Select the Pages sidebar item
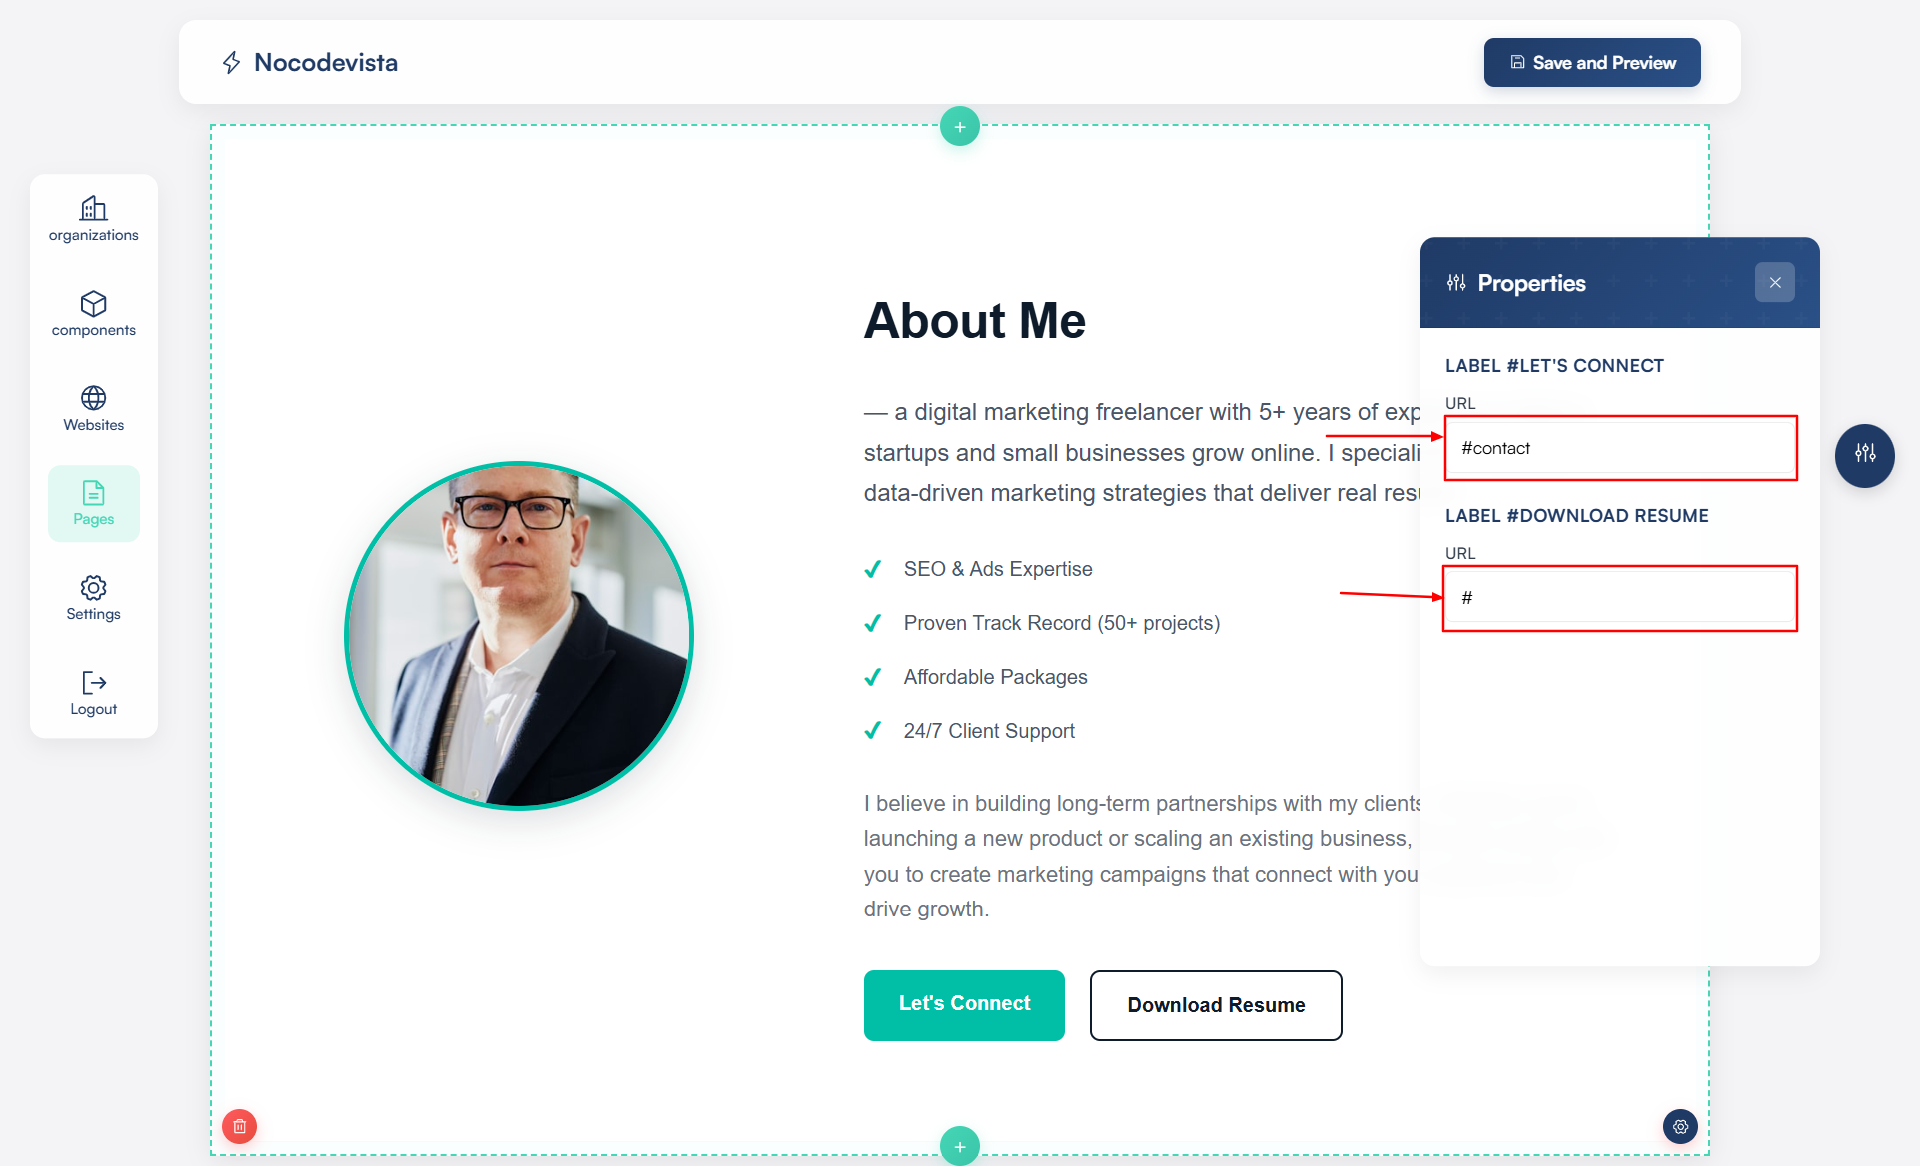 point(94,504)
